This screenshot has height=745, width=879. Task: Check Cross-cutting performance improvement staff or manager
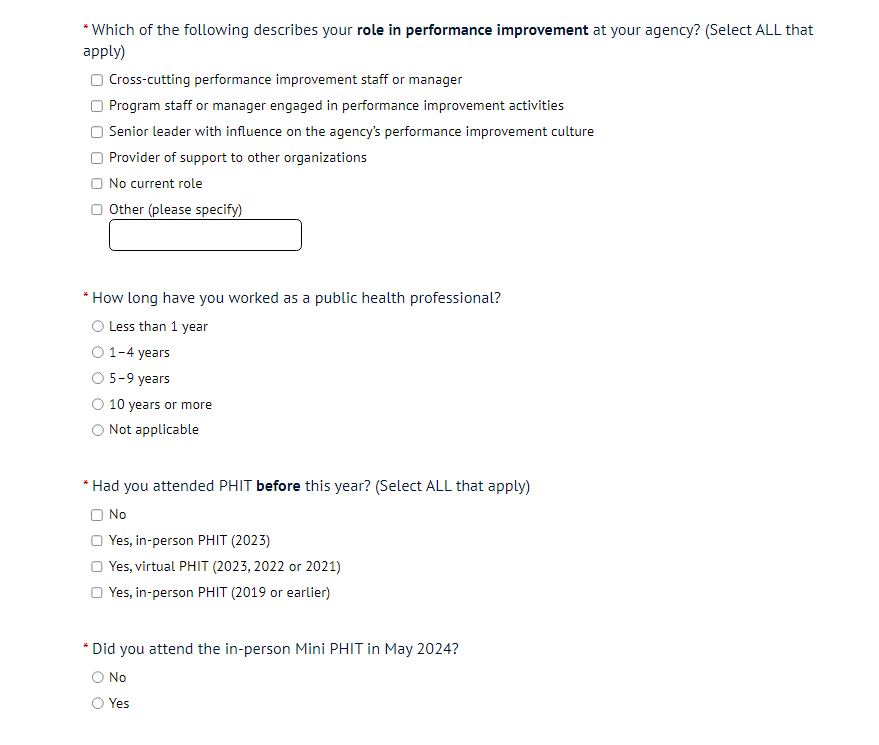point(97,80)
